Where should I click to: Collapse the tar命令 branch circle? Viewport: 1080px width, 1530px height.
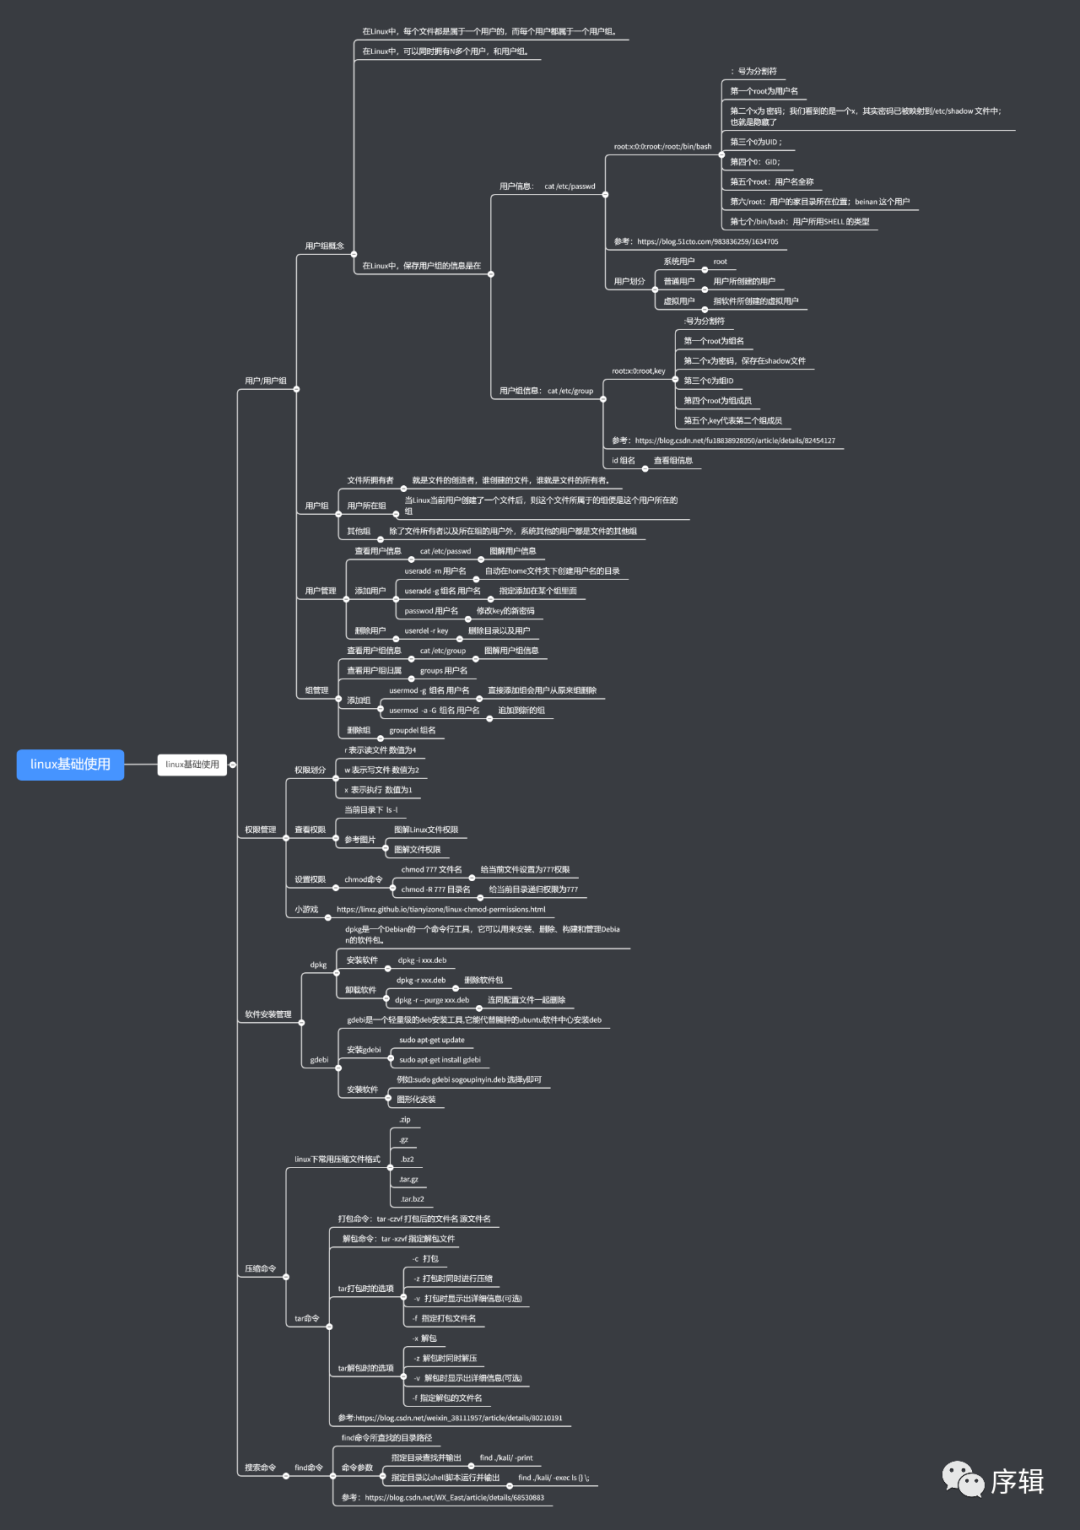point(329,1326)
